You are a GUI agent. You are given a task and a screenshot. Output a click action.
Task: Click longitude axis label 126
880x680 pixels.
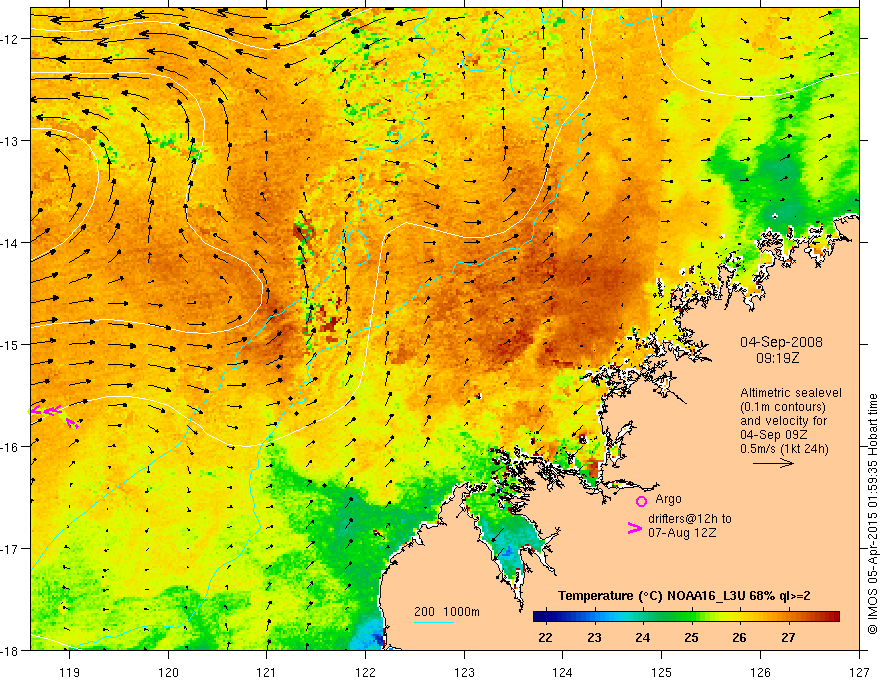coord(760,672)
